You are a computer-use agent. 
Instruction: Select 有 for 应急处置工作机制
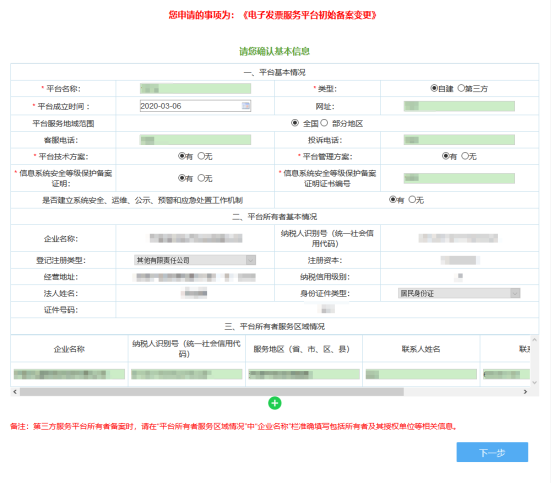click(x=393, y=200)
